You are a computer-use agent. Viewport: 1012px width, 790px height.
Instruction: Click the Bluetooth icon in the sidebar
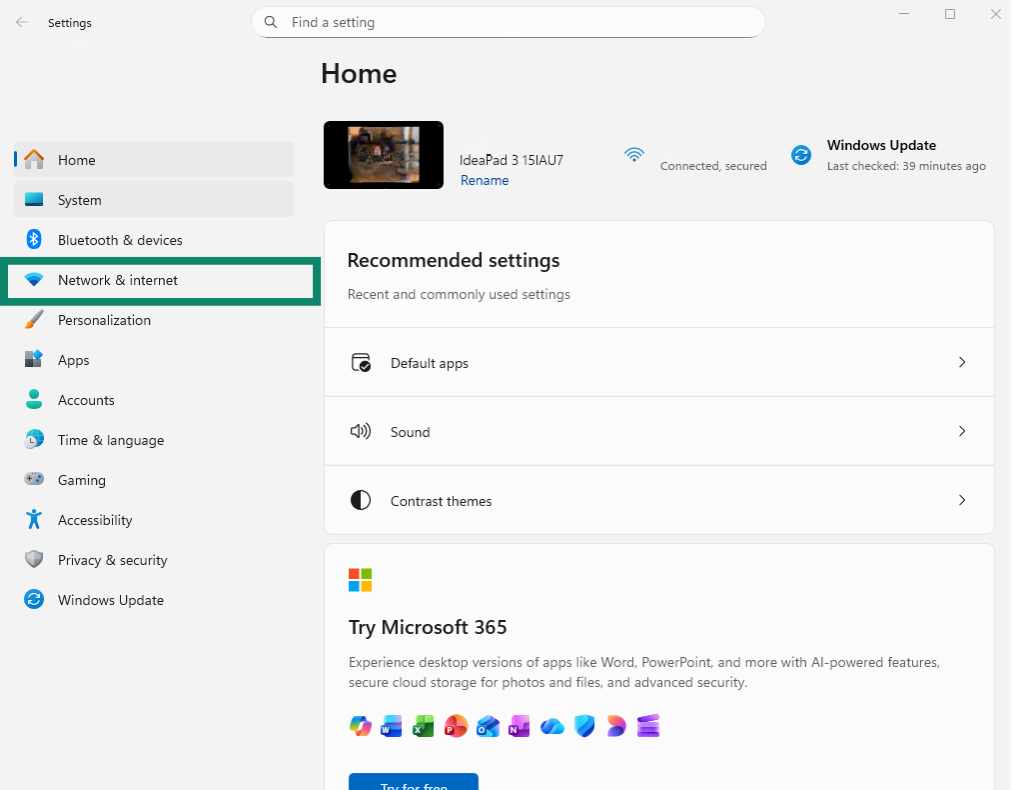tap(34, 239)
